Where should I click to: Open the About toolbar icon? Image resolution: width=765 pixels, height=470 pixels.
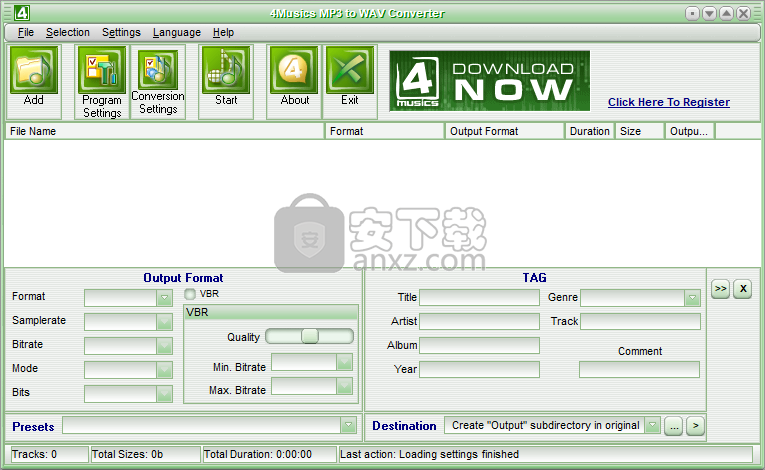(294, 70)
